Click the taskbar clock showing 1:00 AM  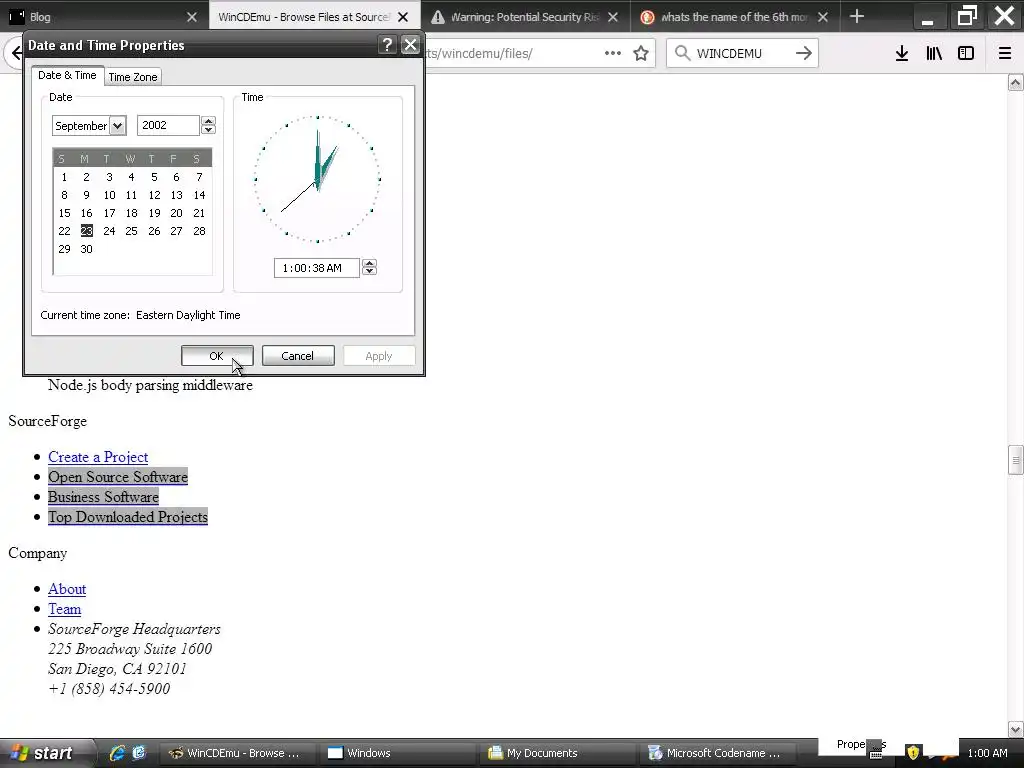click(987, 753)
